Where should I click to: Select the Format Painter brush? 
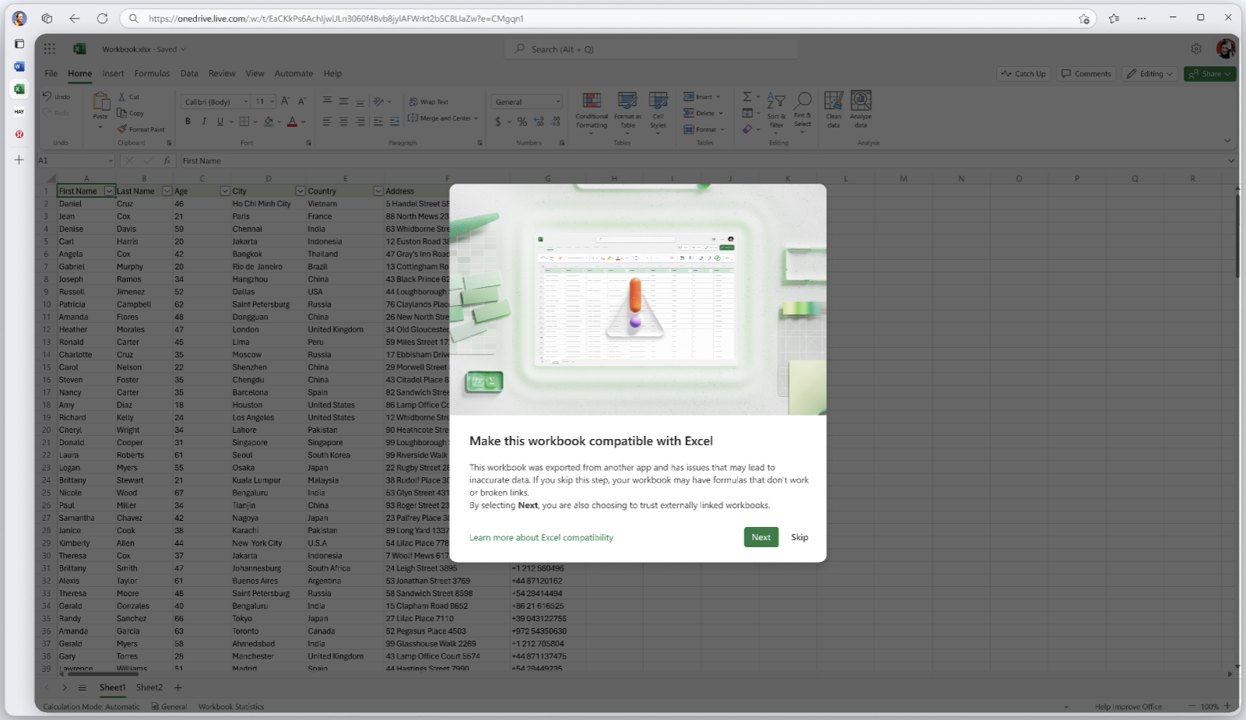pyautogui.click(x=122, y=129)
